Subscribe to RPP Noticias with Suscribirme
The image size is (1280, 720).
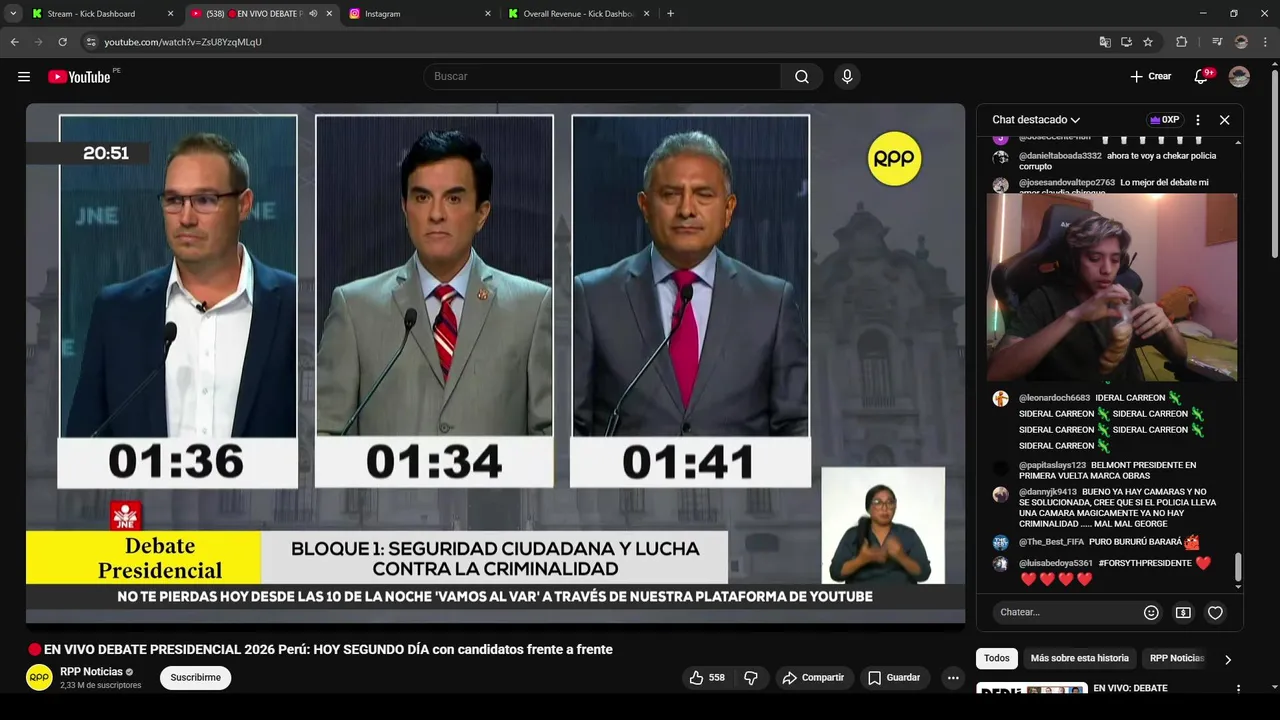point(195,678)
